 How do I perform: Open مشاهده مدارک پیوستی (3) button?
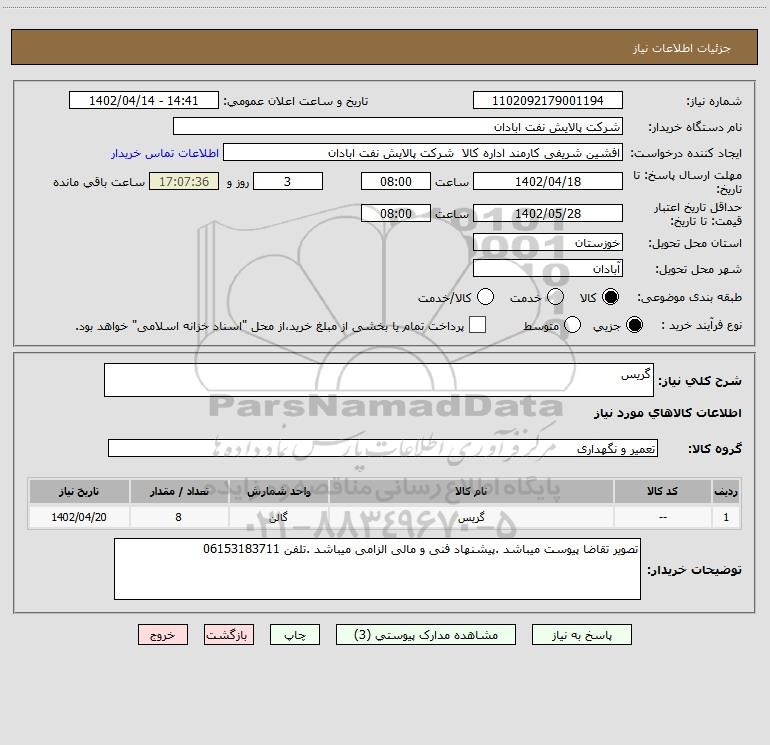tap(426, 635)
